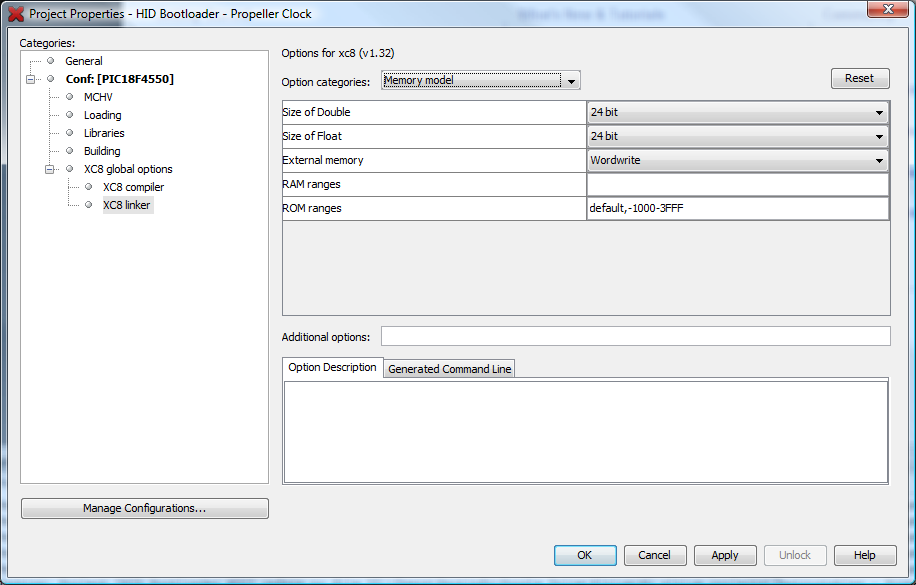Collapse the XC8 global options node

point(50,169)
